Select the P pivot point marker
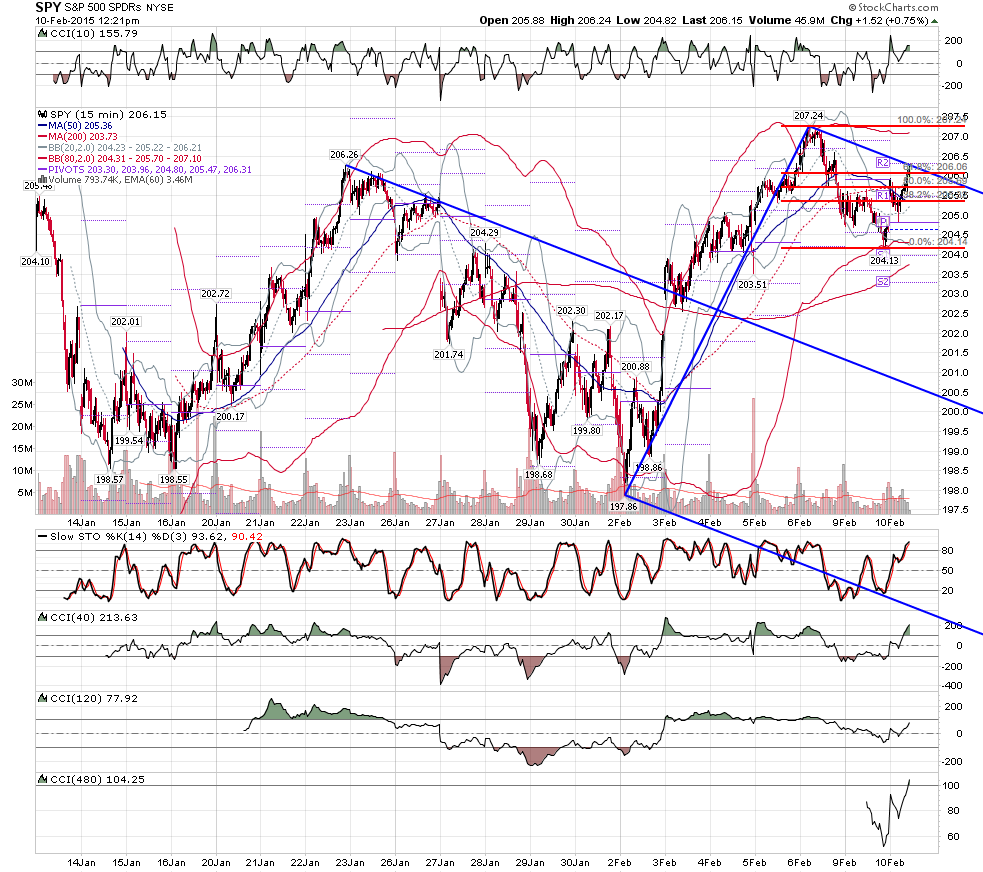 (x=884, y=222)
